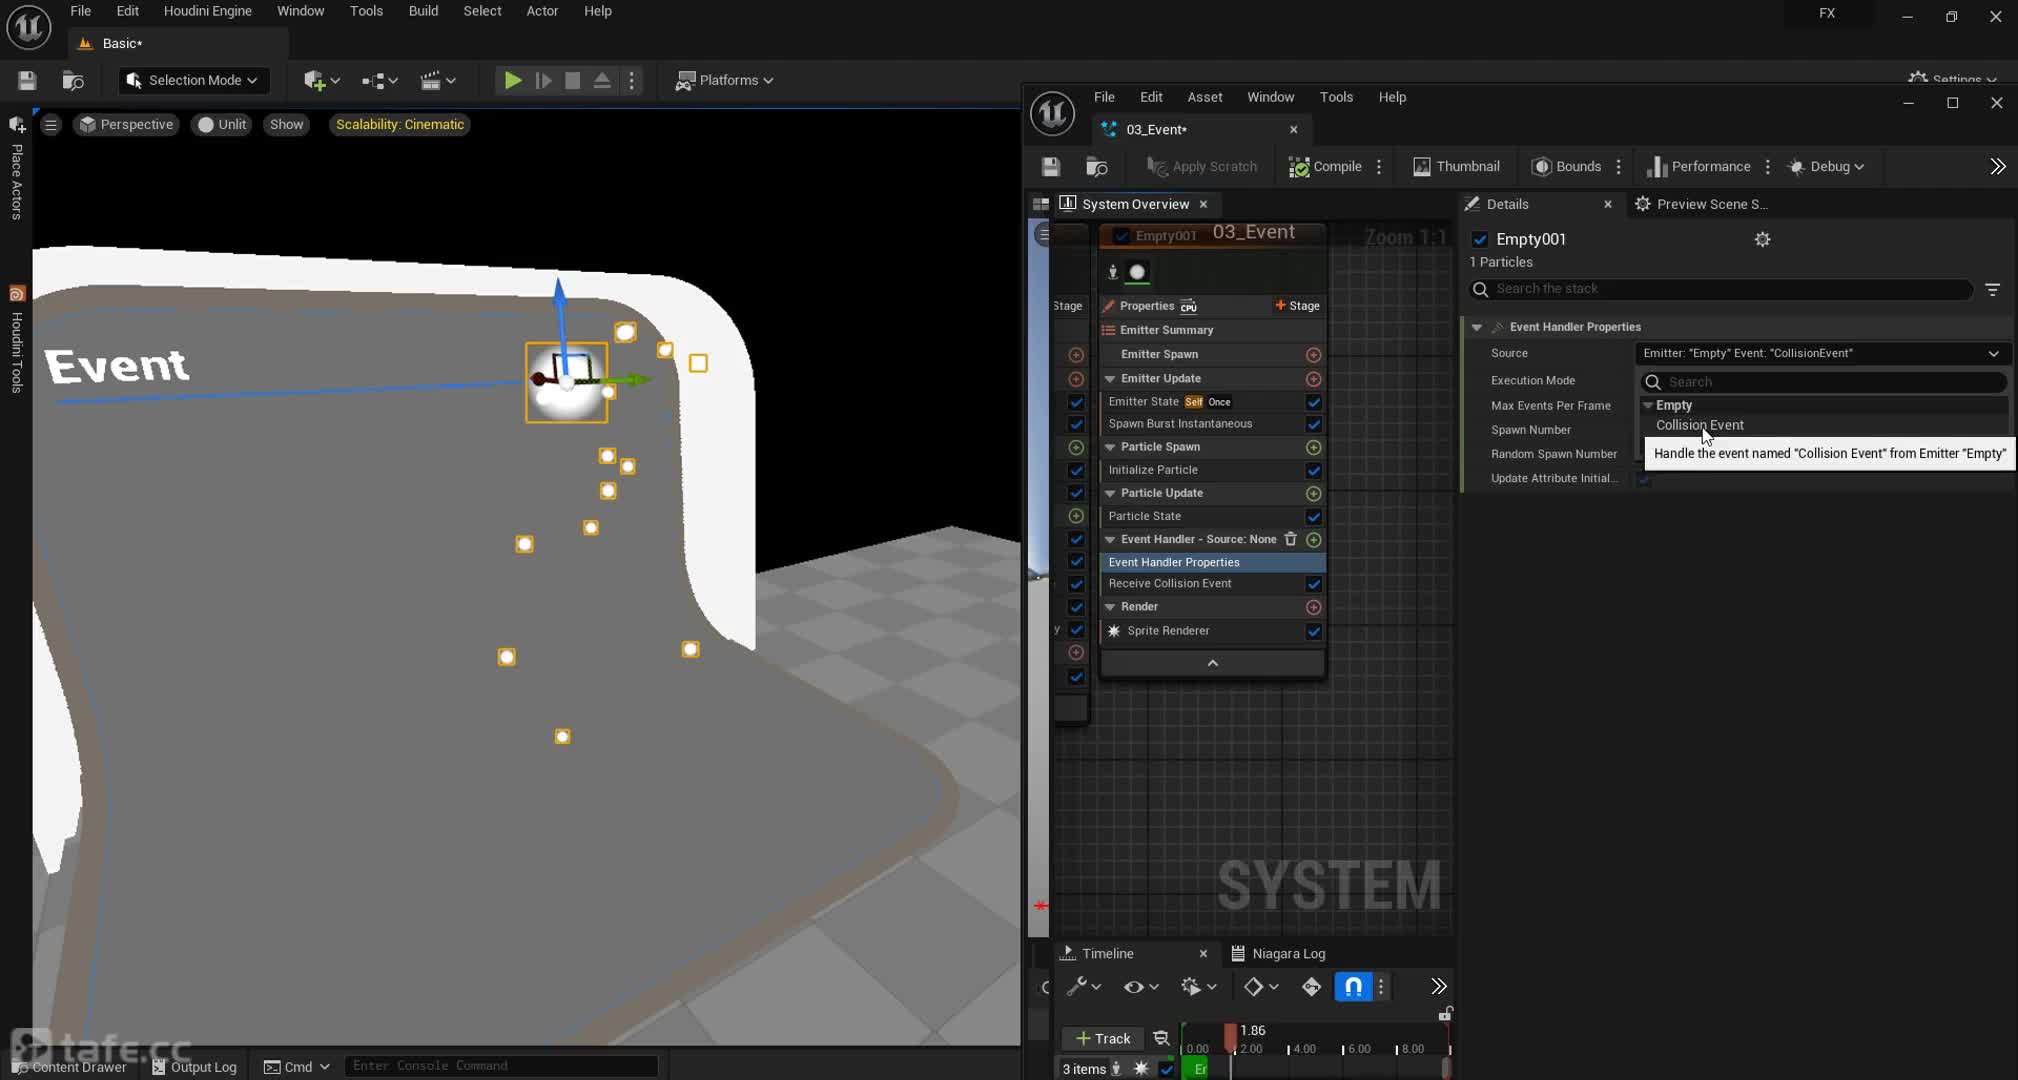Open the Build menu in main editor
The height and width of the screenshot is (1080, 2018).
pos(423,11)
